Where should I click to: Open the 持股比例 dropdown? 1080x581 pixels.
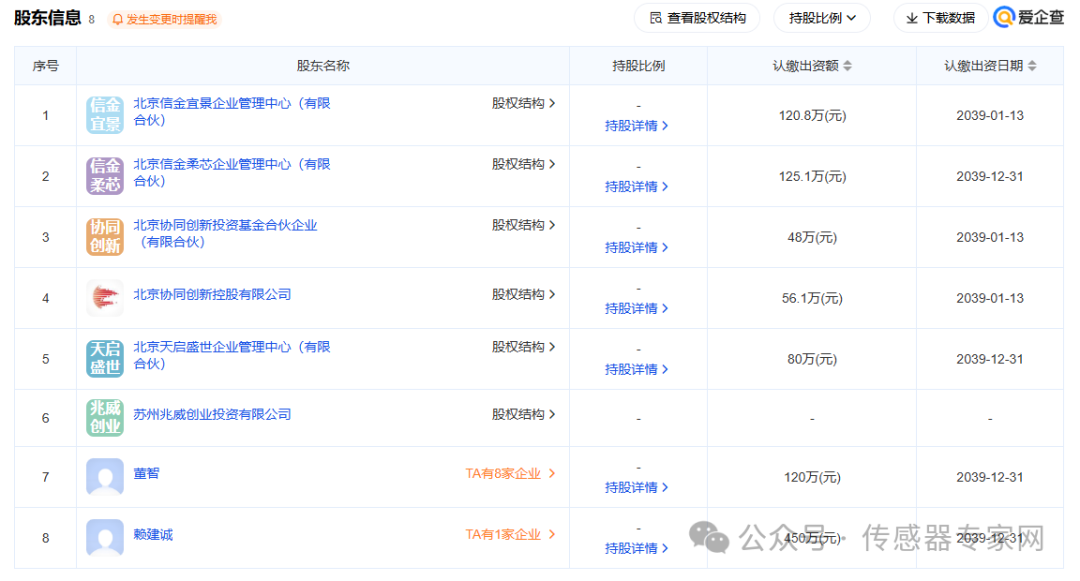coord(822,18)
